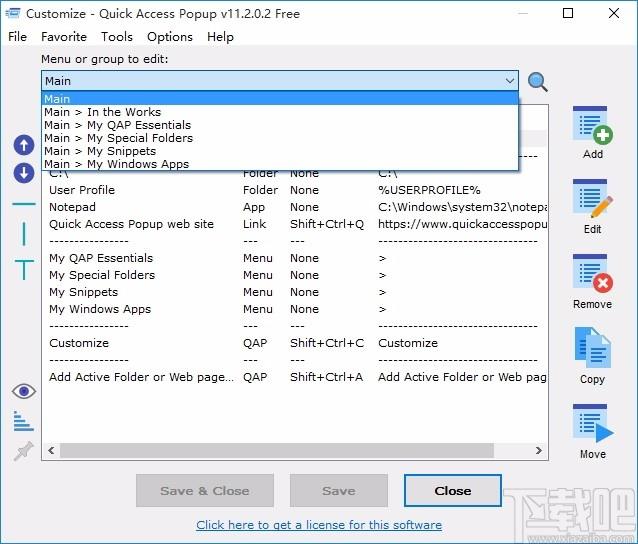Open the Tools menu
Viewport: 638px width, 544px height.
pos(117,37)
